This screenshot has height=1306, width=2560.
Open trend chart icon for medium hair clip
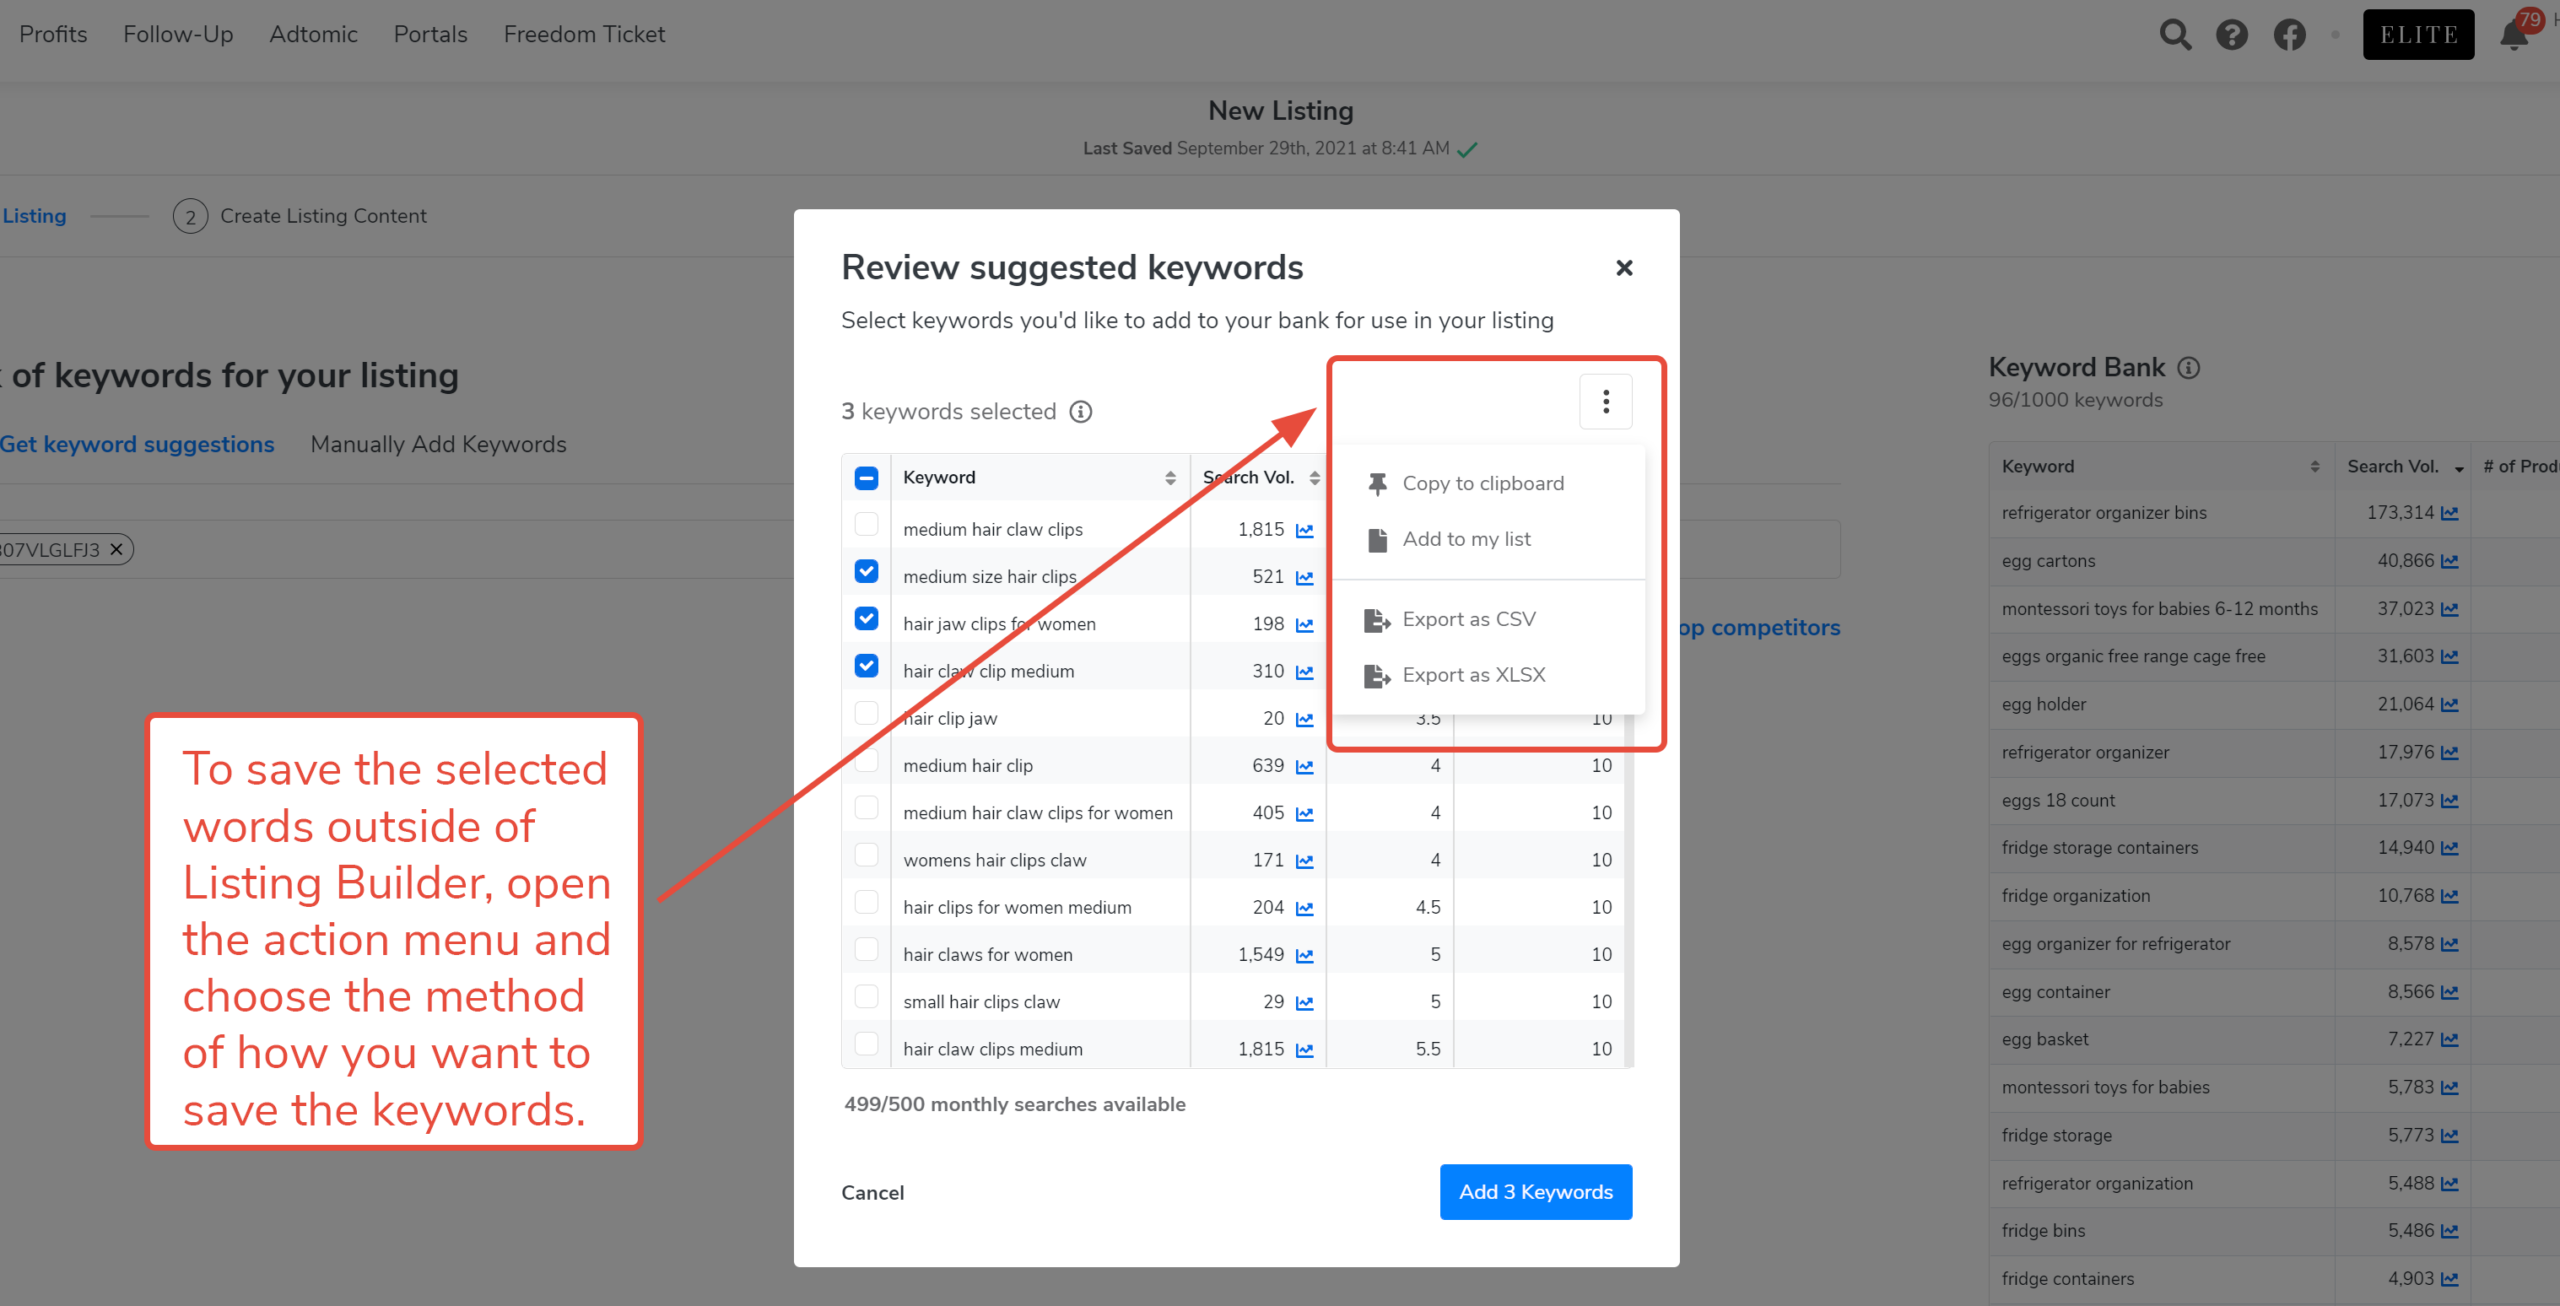[x=1304, y=767]
